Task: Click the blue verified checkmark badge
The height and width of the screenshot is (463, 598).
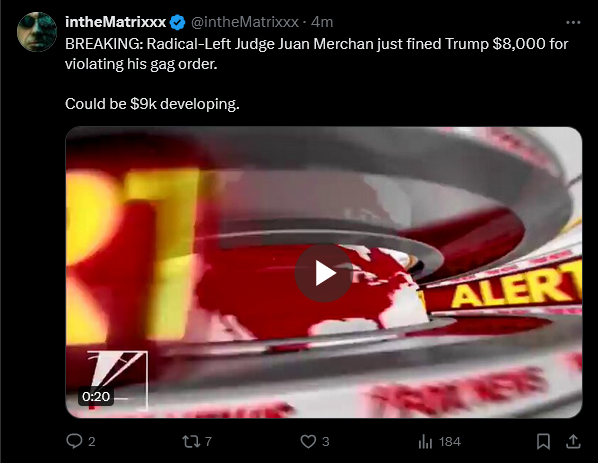Action: pyautogui.click(x=177, y=23)
